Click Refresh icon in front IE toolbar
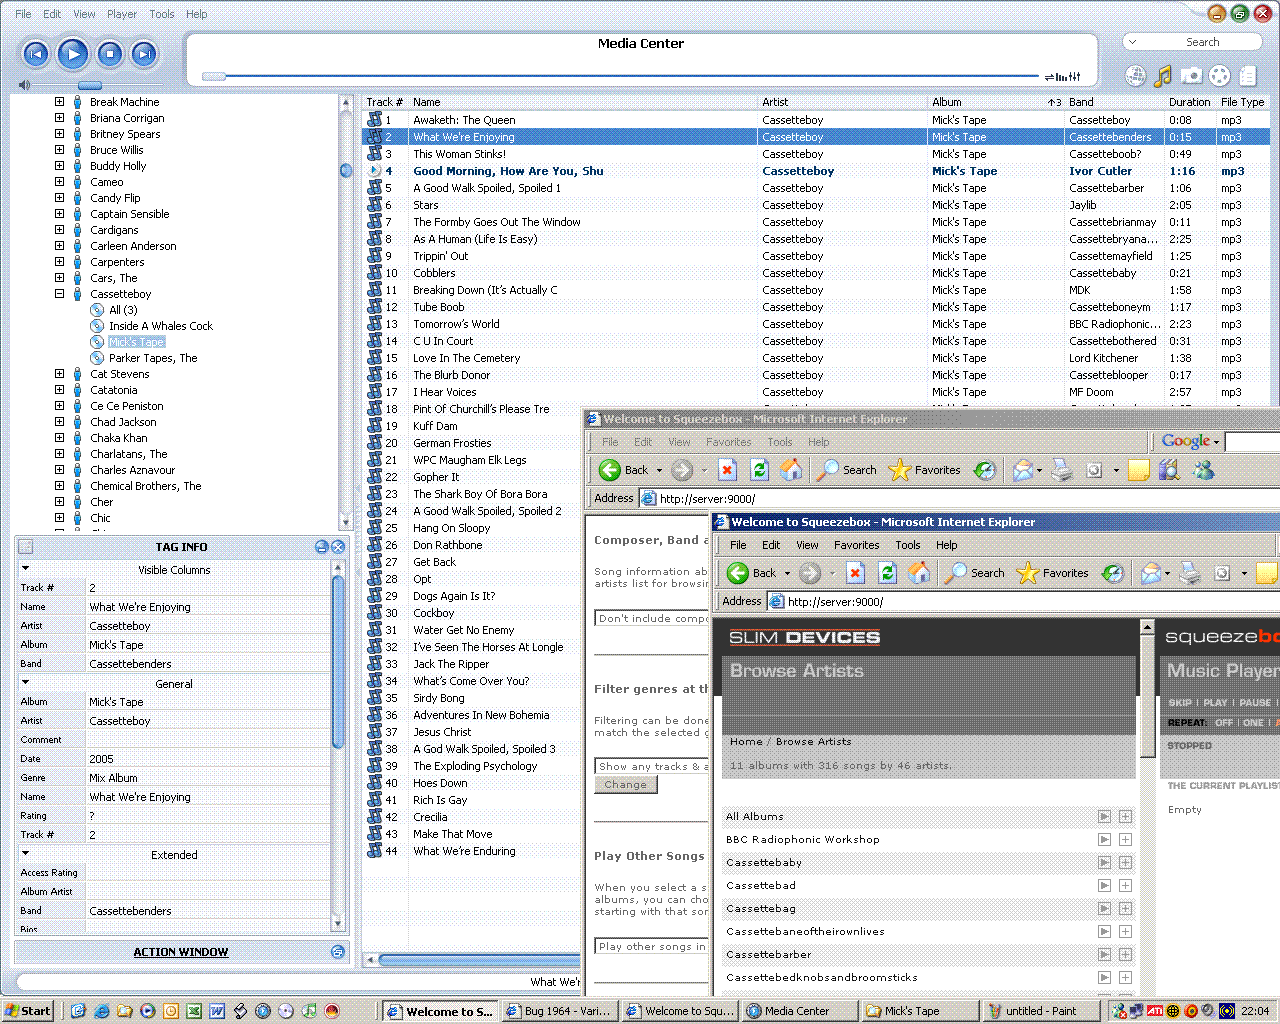This screenshot has width=1280, height=1024. (887, 573)
